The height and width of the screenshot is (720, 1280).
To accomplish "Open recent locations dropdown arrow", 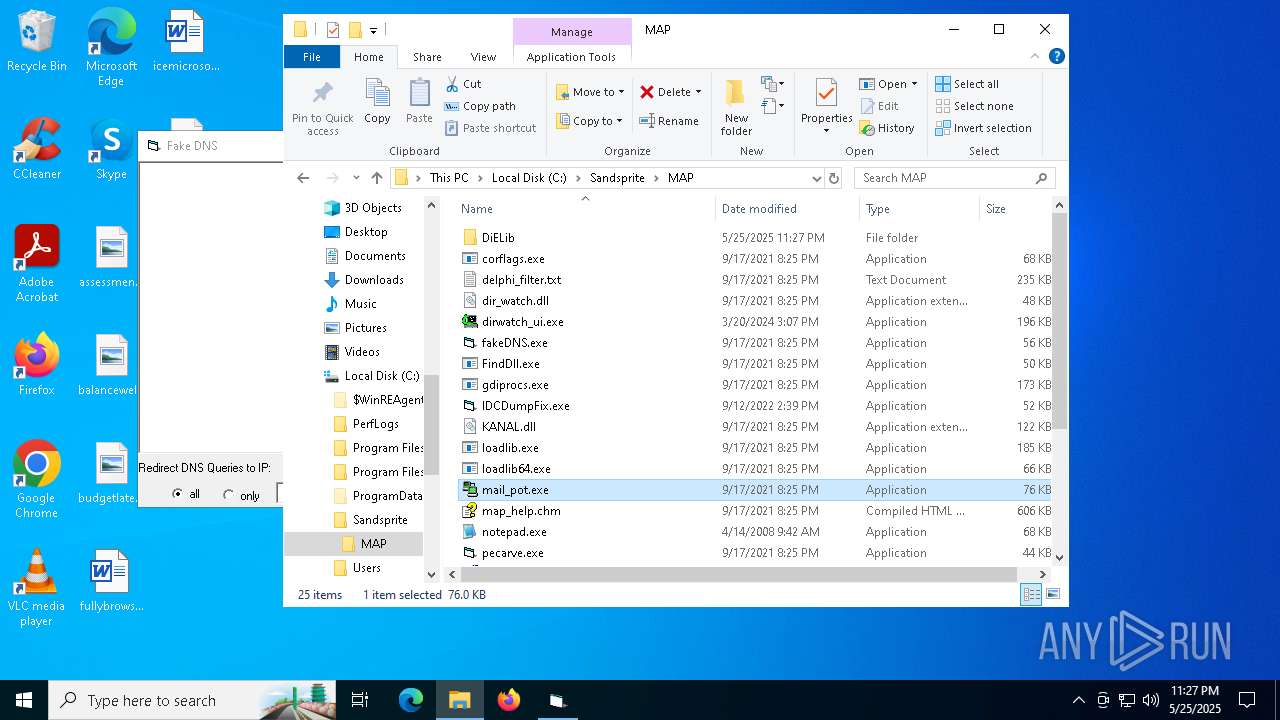I will (356, 178).
